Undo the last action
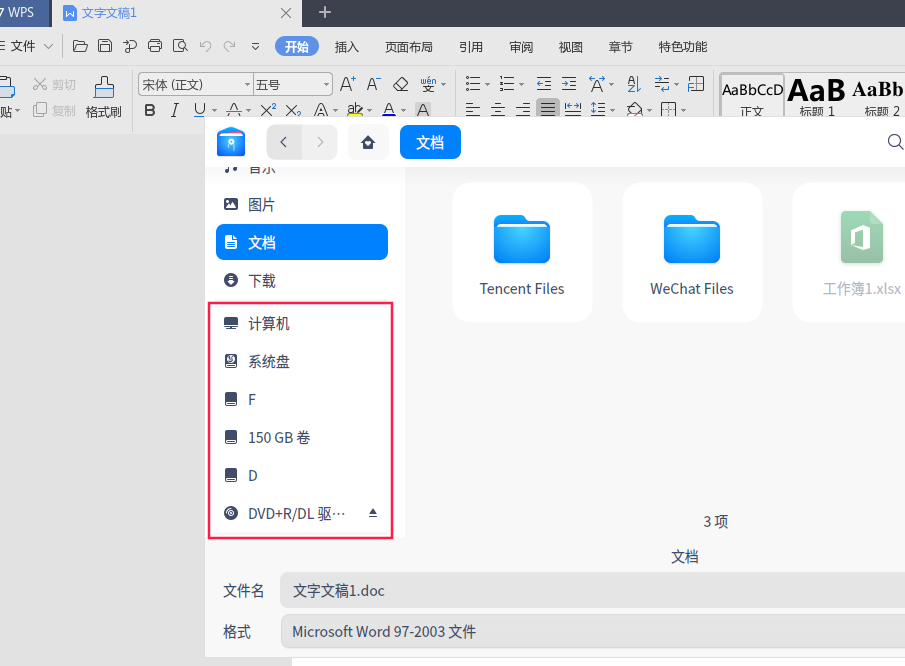905x666 pixels. tap(205, 46)
